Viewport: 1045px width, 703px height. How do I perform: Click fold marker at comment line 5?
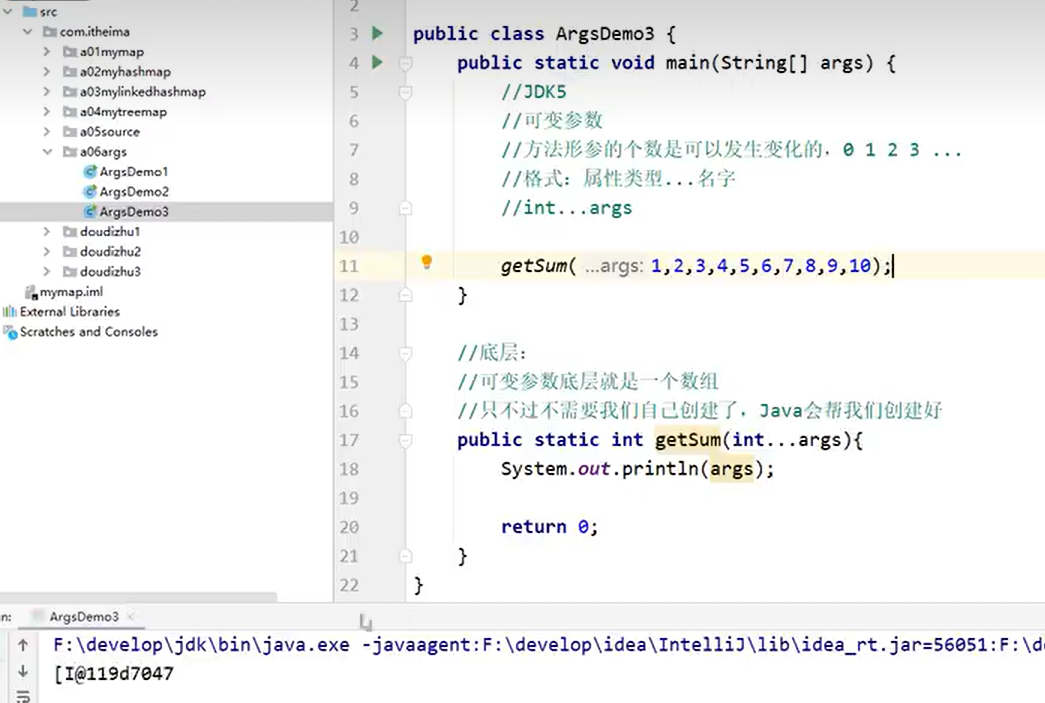click(x=405, y=92)
